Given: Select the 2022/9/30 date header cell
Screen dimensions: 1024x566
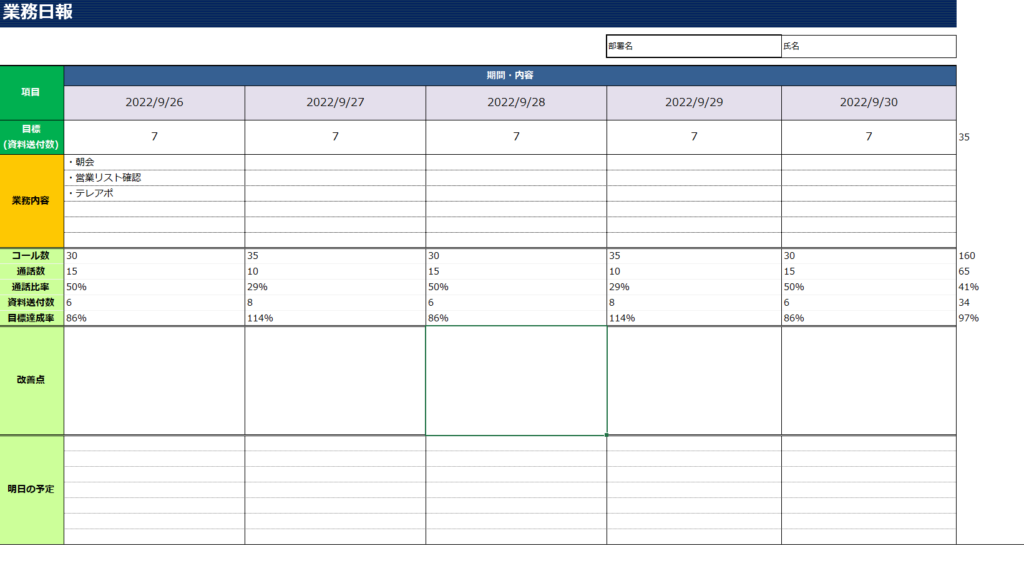Looking at the screenshot, I should [868, 102].
